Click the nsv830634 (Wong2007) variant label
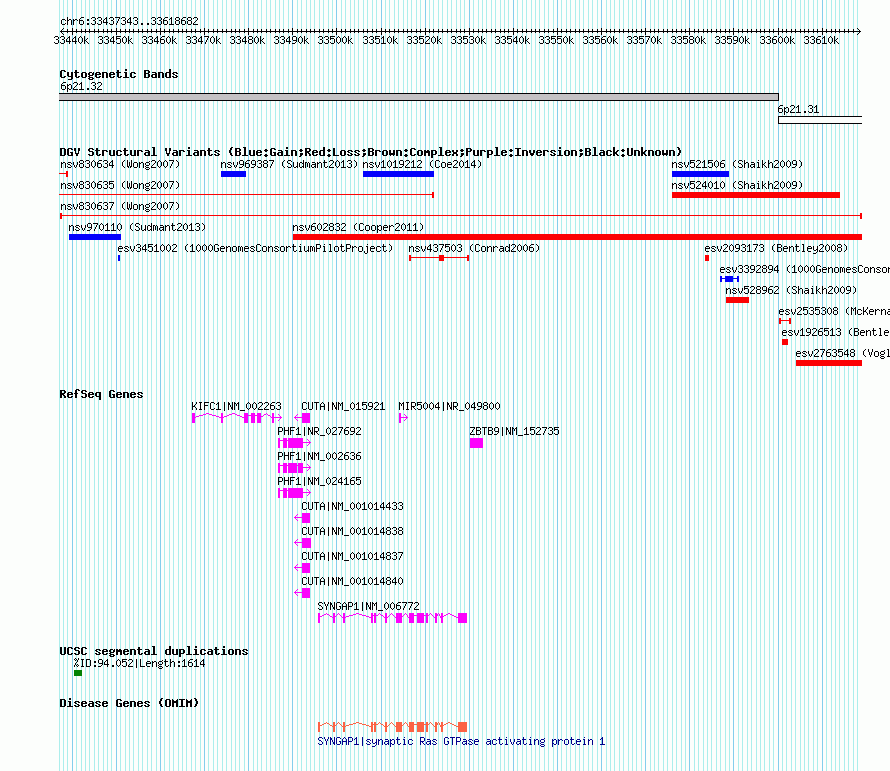Viewport: 890px width, 771px height. [120, 165]
